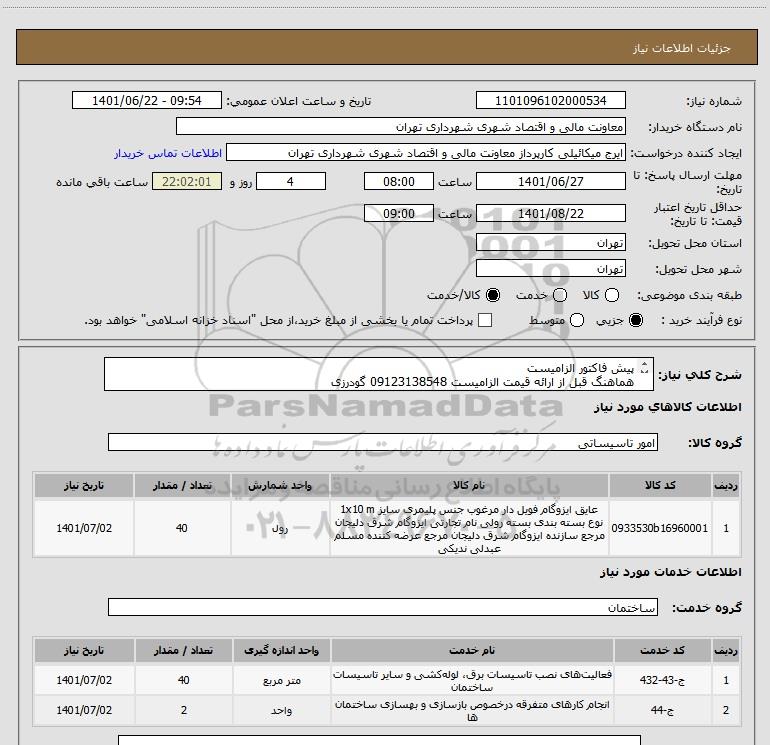Click the remaining days field showing 4

tap(291, 181)
